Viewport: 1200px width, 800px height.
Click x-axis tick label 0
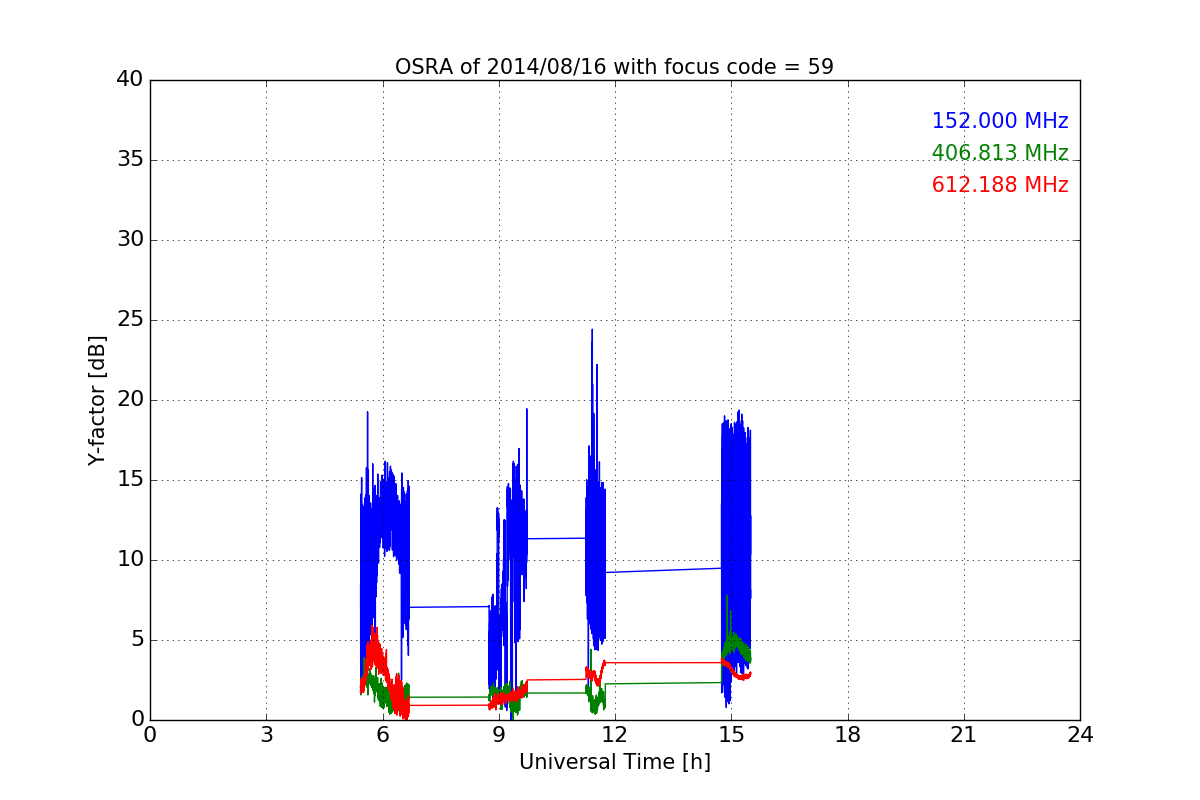coord(150,735)
